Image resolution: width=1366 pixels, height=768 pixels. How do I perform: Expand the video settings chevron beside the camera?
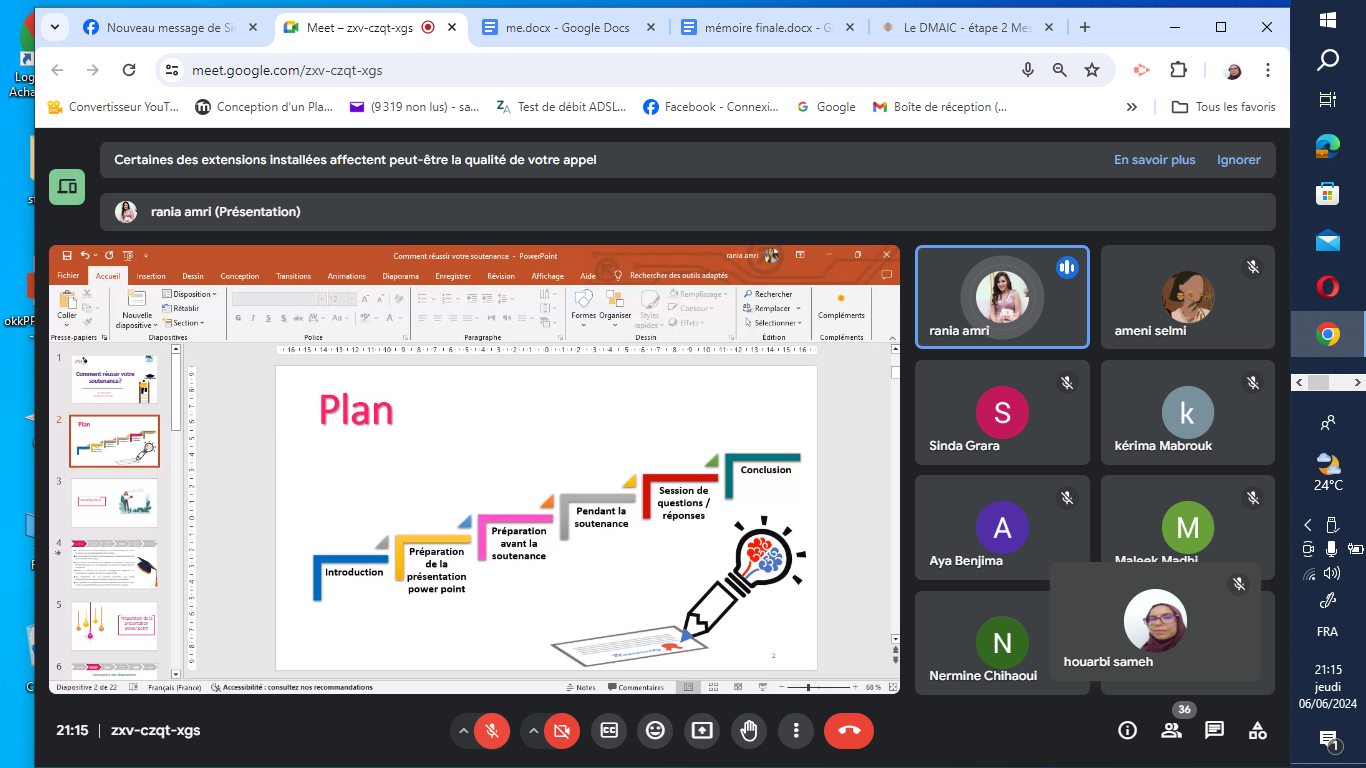pyautogui.click(x=533, y=731)
